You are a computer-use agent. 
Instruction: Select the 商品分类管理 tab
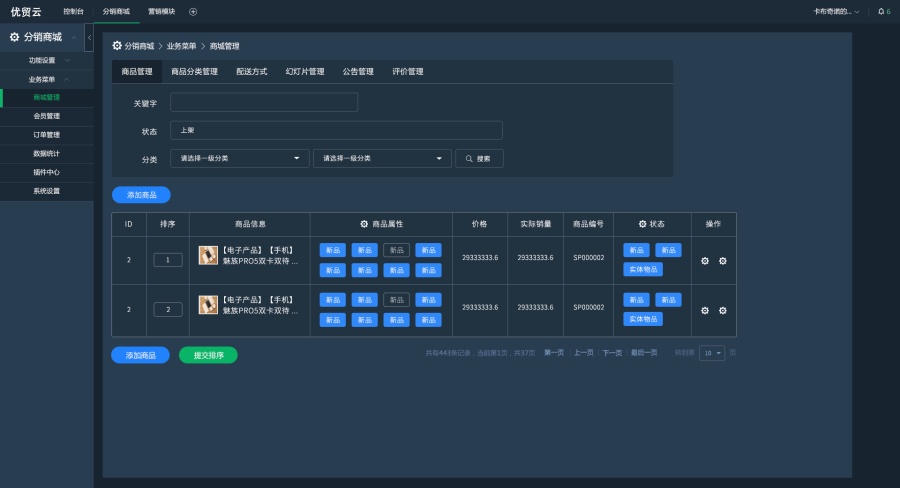(x=194, y=72)
